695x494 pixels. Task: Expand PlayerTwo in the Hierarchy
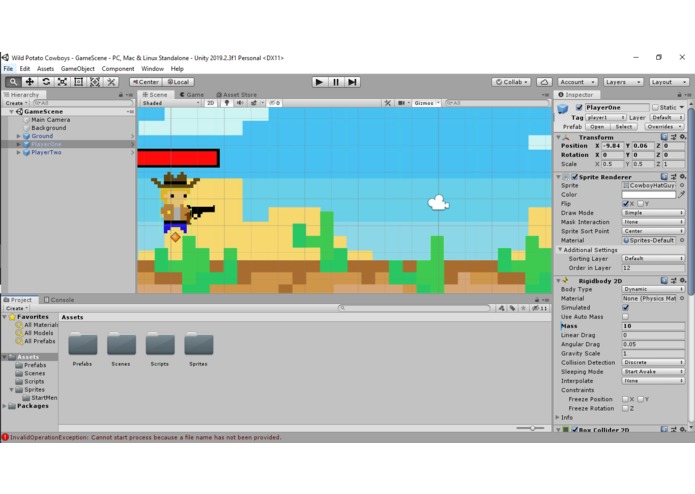pyautogui.click(x=19, y=152)
